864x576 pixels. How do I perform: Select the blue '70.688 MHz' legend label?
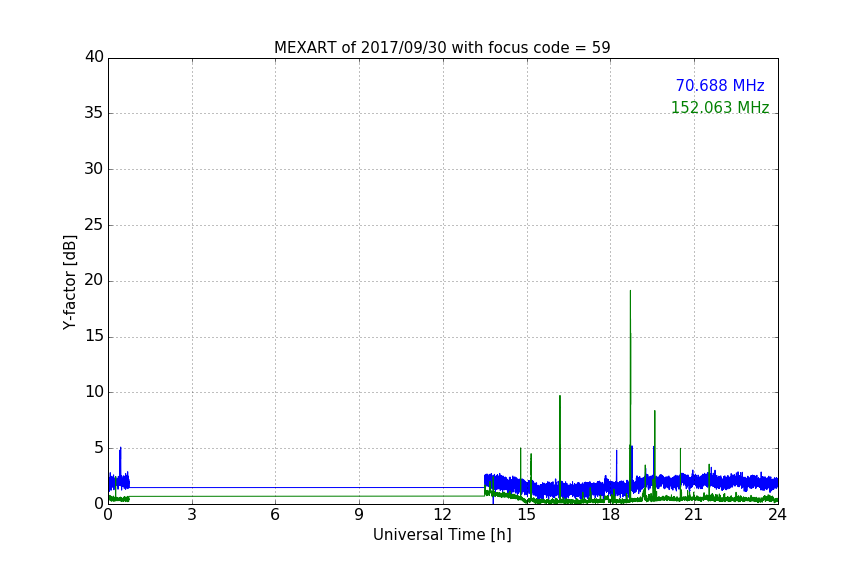click(720, 85)
